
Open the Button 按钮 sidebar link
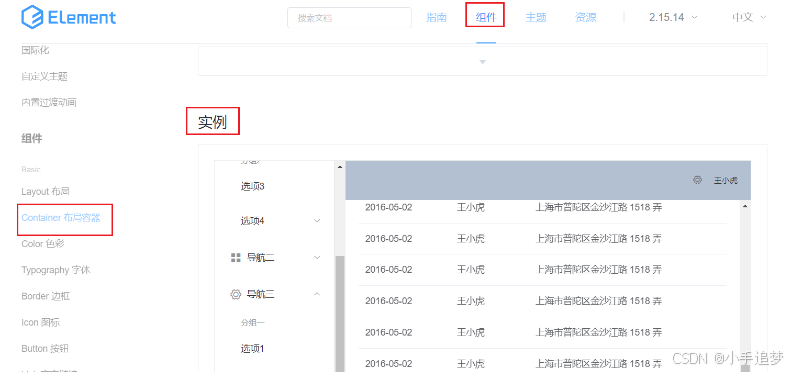pos(45,349)
